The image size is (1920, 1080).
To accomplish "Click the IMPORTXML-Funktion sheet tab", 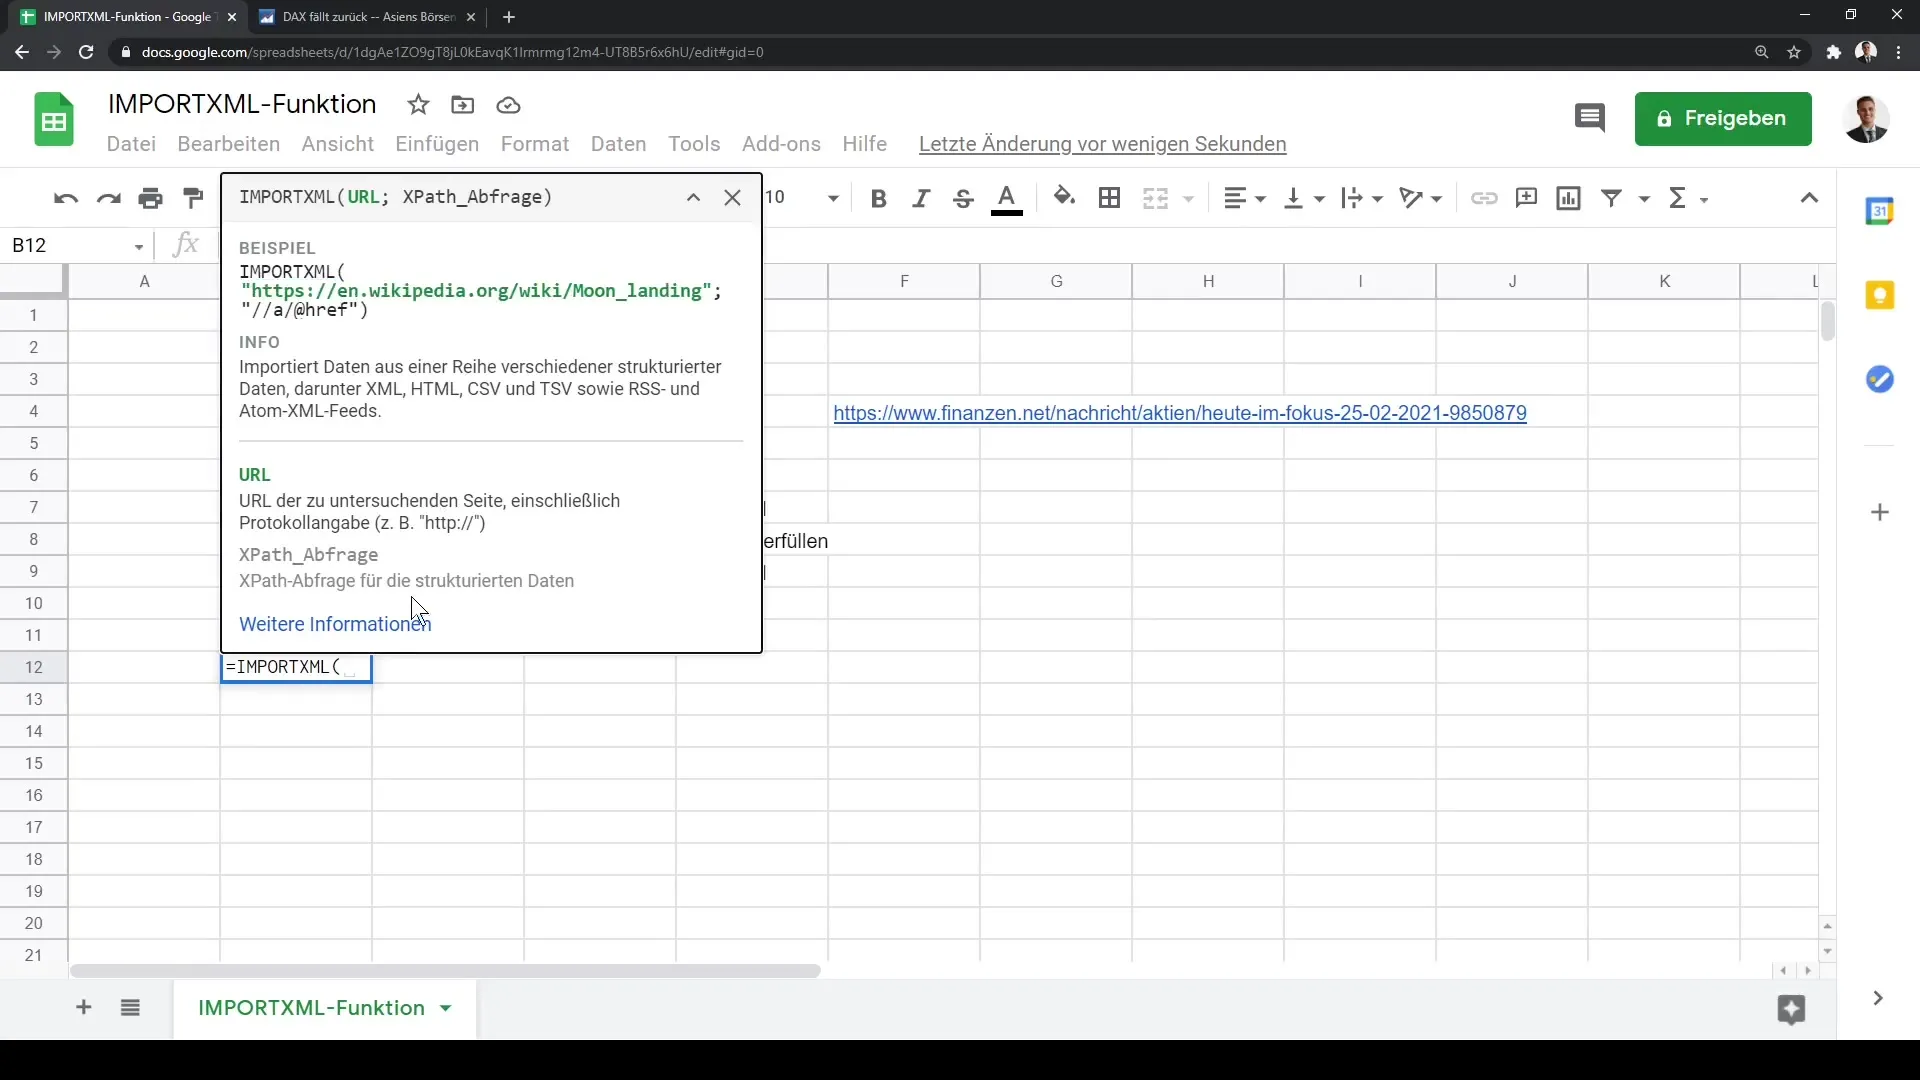I will coord(311,1007).
